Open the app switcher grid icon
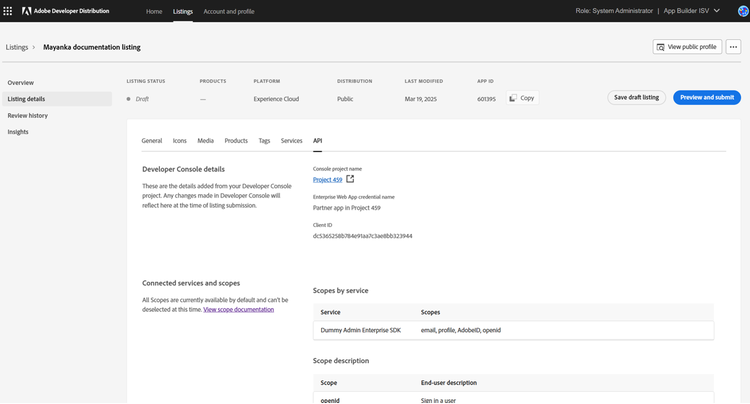The height and width of the screenshot is (404, 750). 8,11
